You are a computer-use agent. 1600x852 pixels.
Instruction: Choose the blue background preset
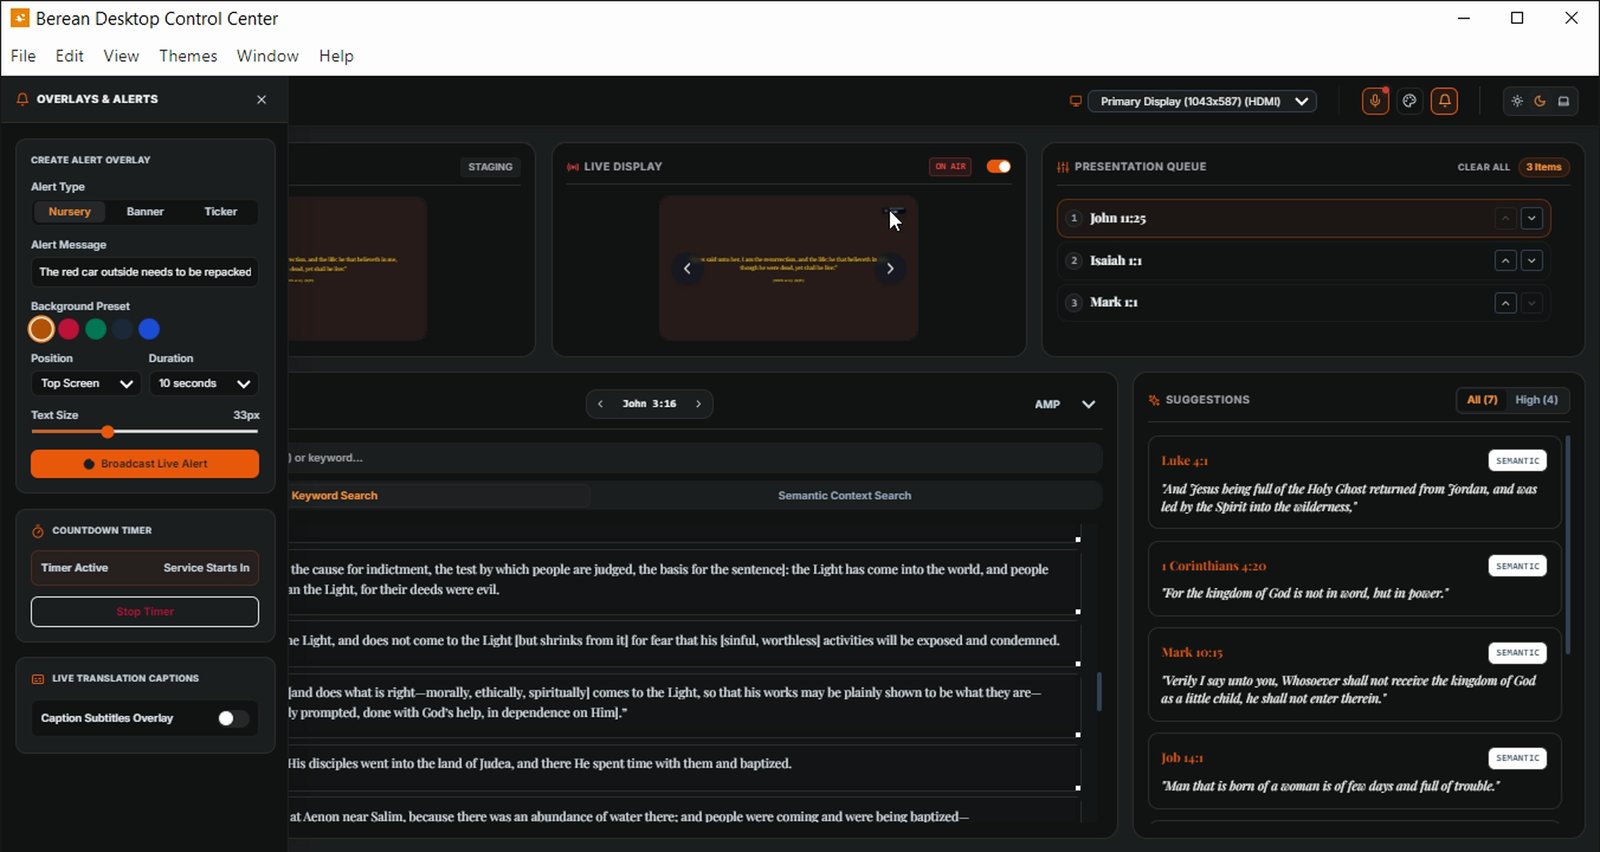click(x=149, y=329)
